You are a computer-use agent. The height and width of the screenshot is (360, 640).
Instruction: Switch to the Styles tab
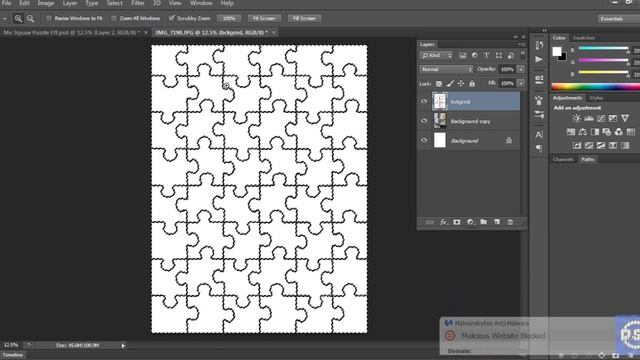pyautogui.click(x=596, y=98)
